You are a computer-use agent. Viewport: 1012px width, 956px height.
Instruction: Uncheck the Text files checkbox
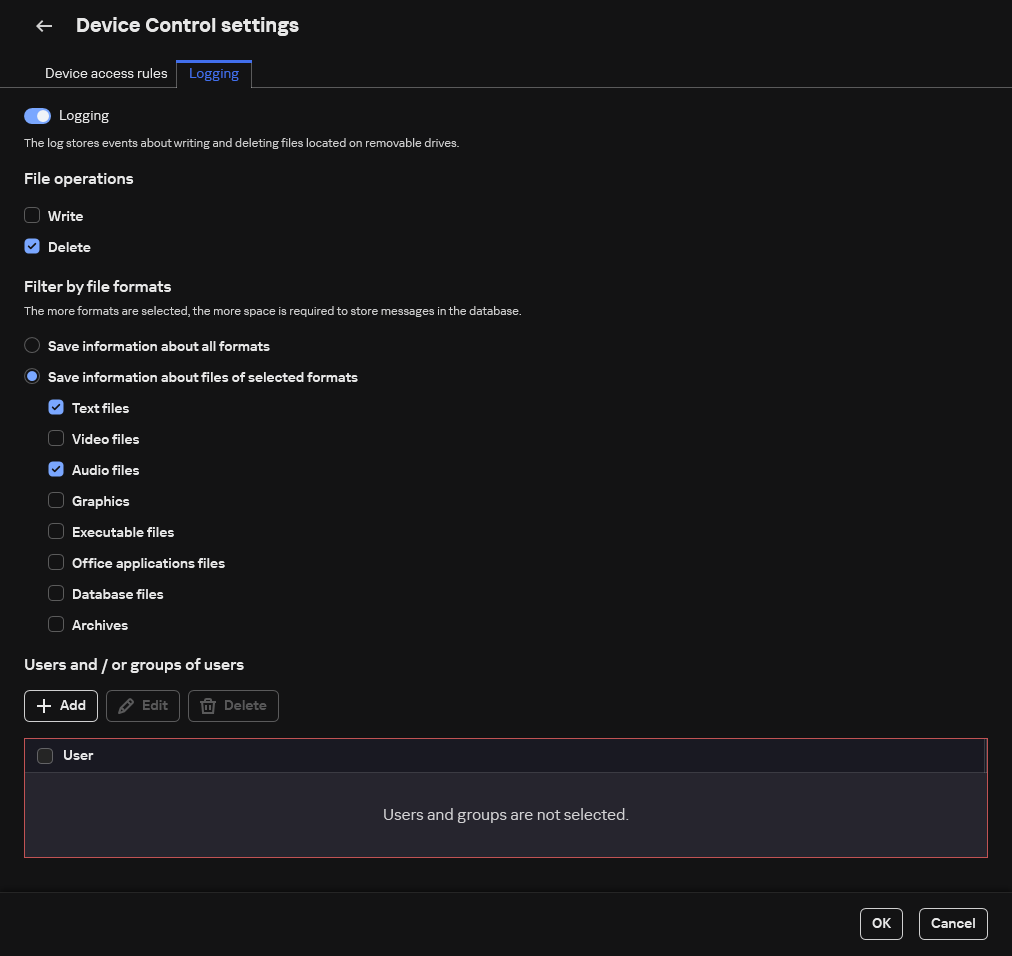click(x=56, y=408)
